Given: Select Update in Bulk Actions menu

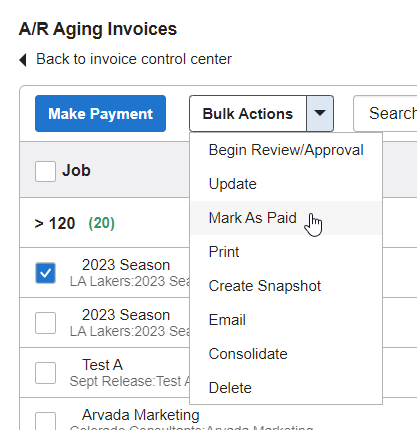Looking at the screenshot, I should 286,184.
